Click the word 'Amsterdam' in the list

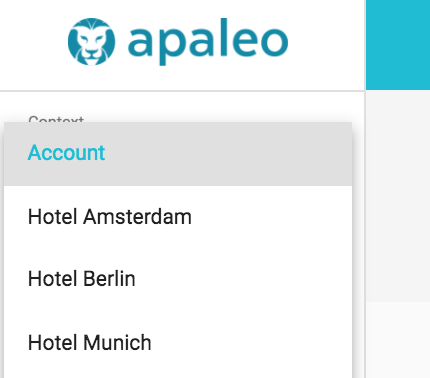click(137, 217)
